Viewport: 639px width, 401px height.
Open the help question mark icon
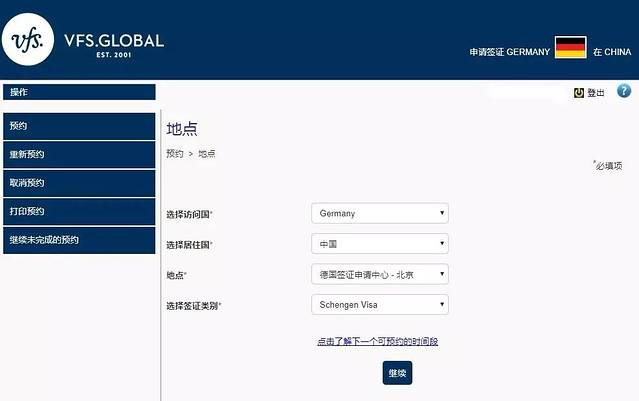624,91
